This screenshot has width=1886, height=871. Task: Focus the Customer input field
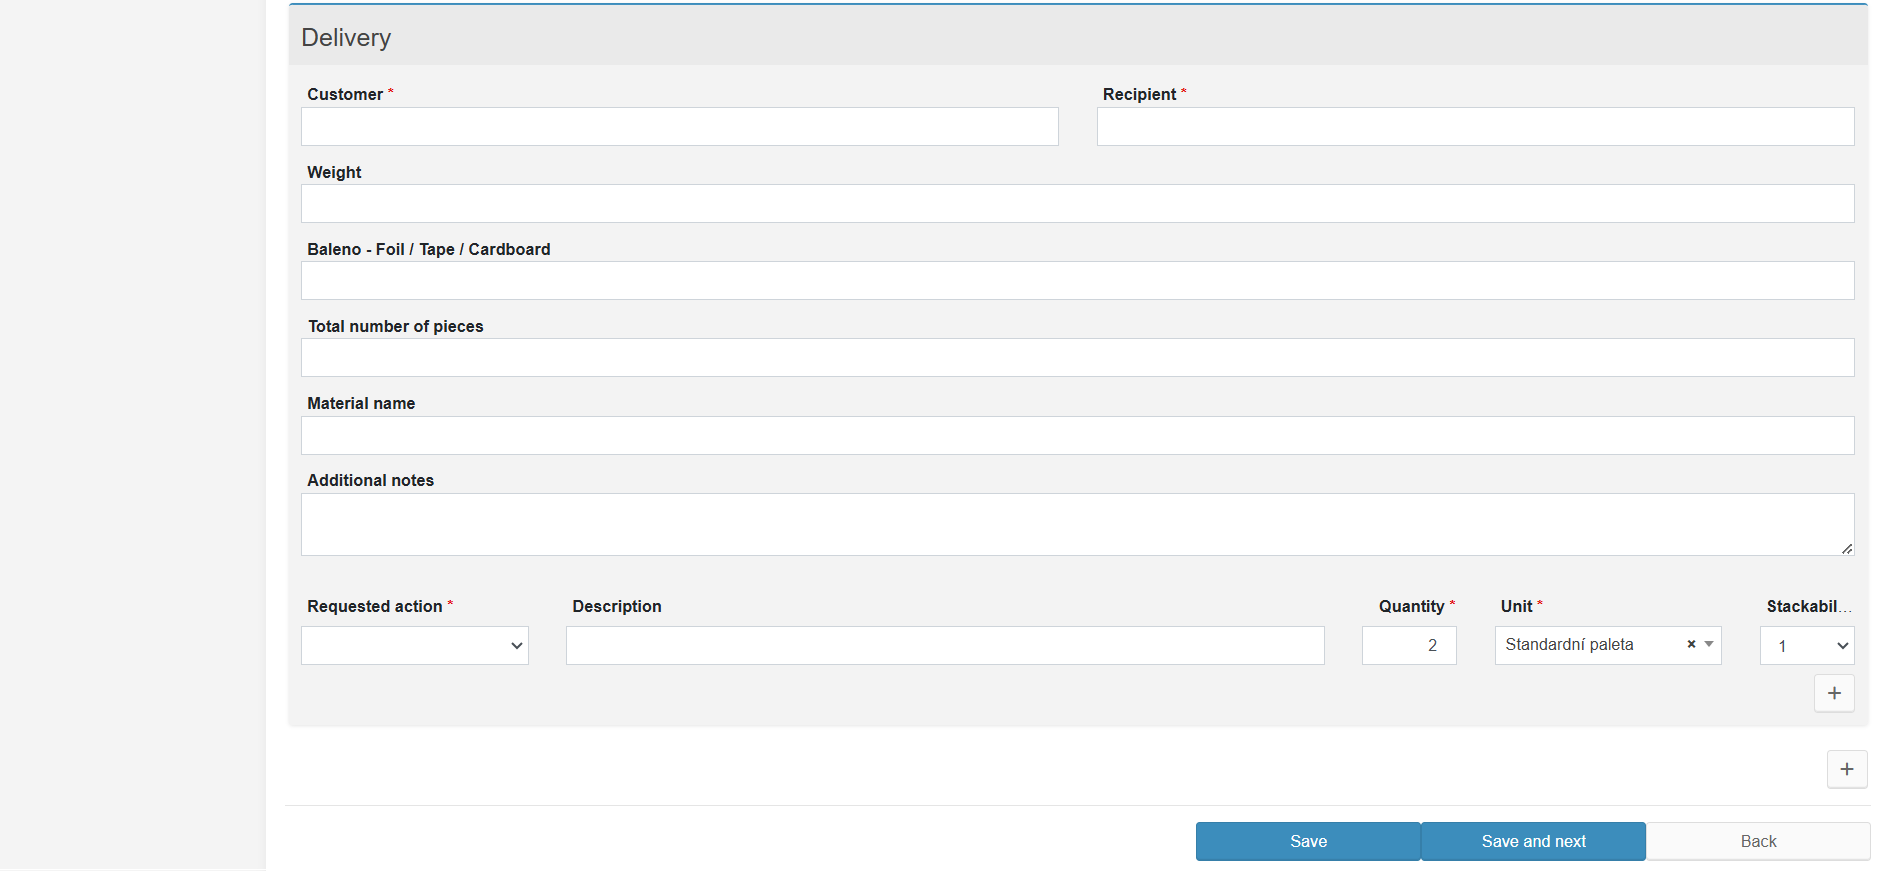point(679,127)
